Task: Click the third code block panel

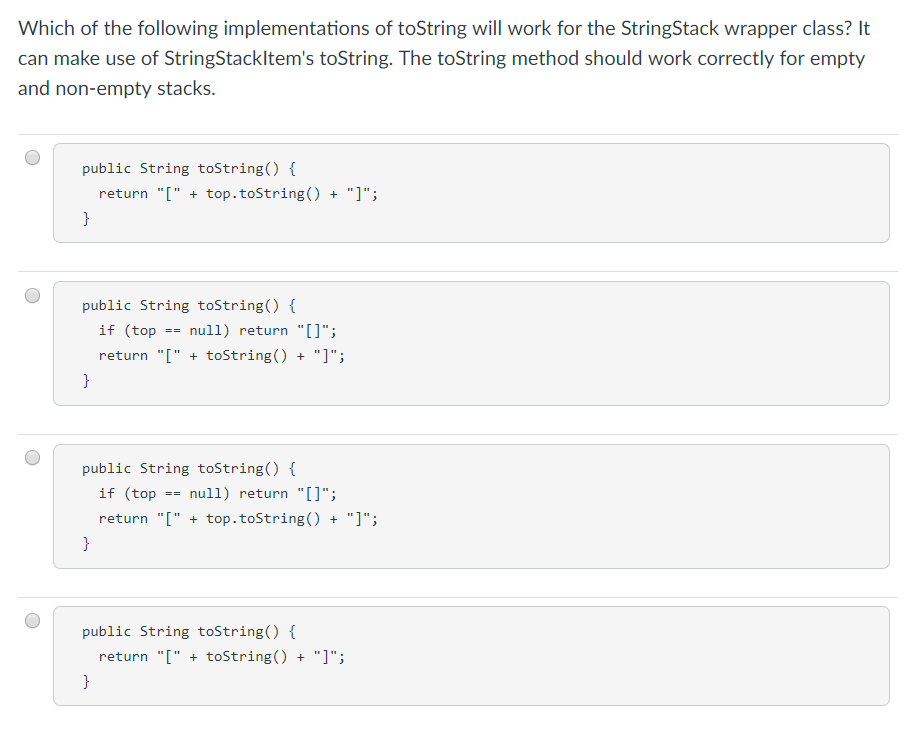Action: click(470, 505)
